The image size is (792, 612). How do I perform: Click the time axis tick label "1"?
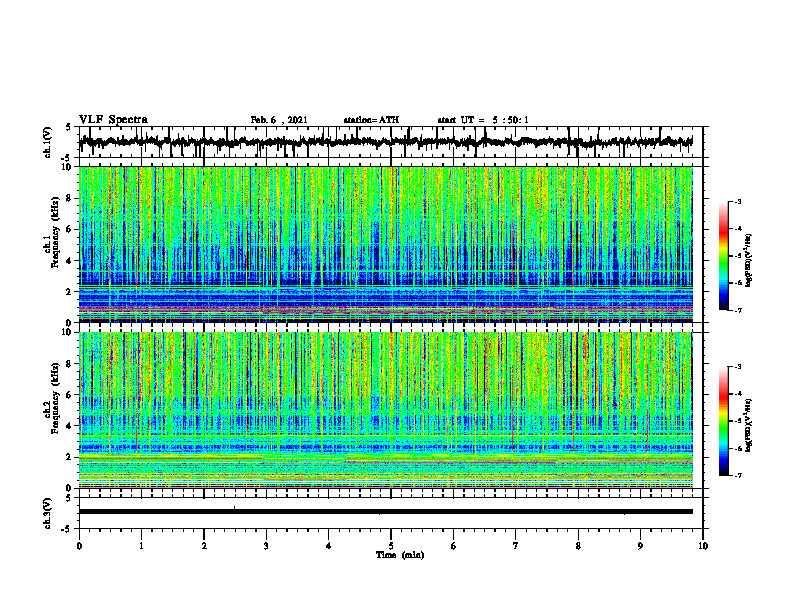pos(141,546)
